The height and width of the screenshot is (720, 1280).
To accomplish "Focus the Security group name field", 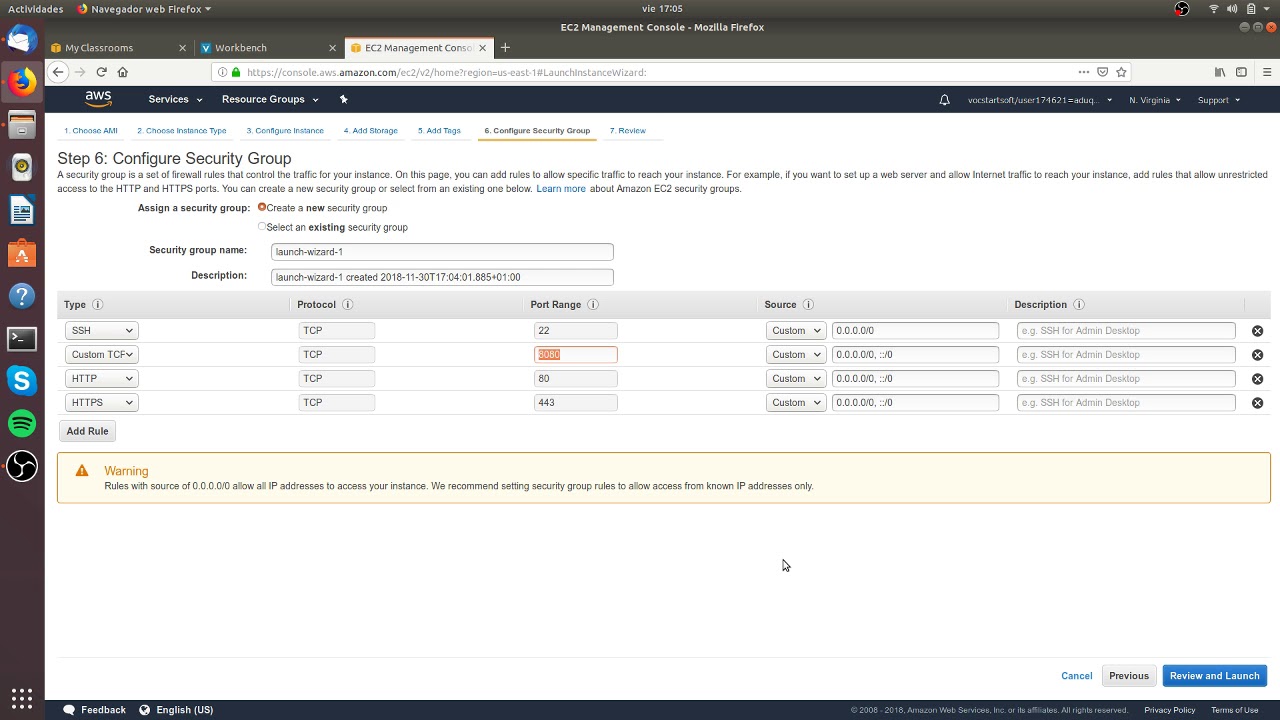I will [442, 252].
